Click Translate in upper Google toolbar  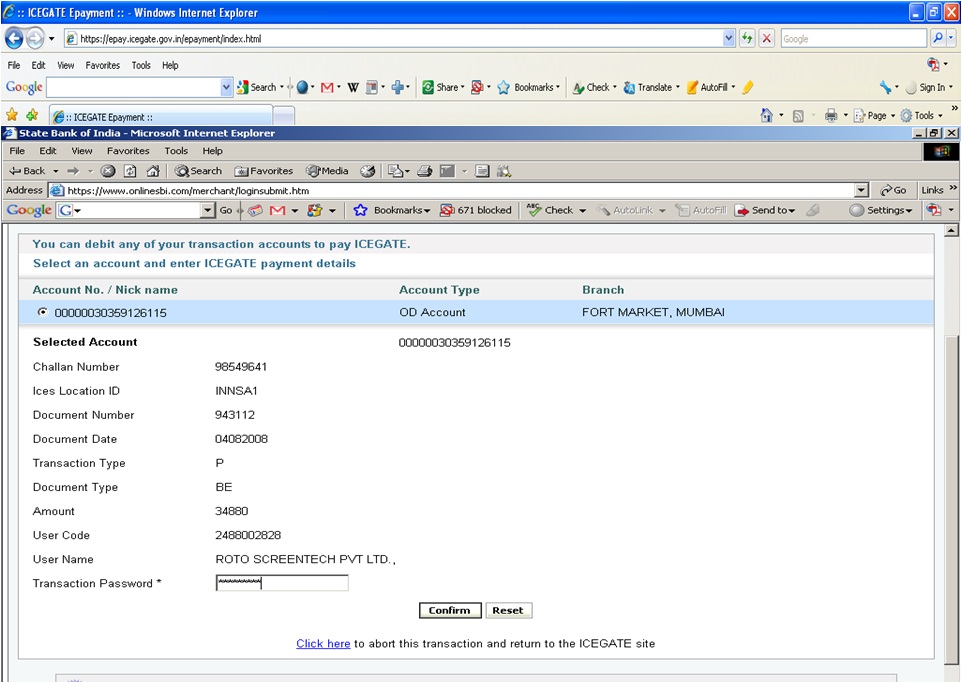[x=651, y=88]
